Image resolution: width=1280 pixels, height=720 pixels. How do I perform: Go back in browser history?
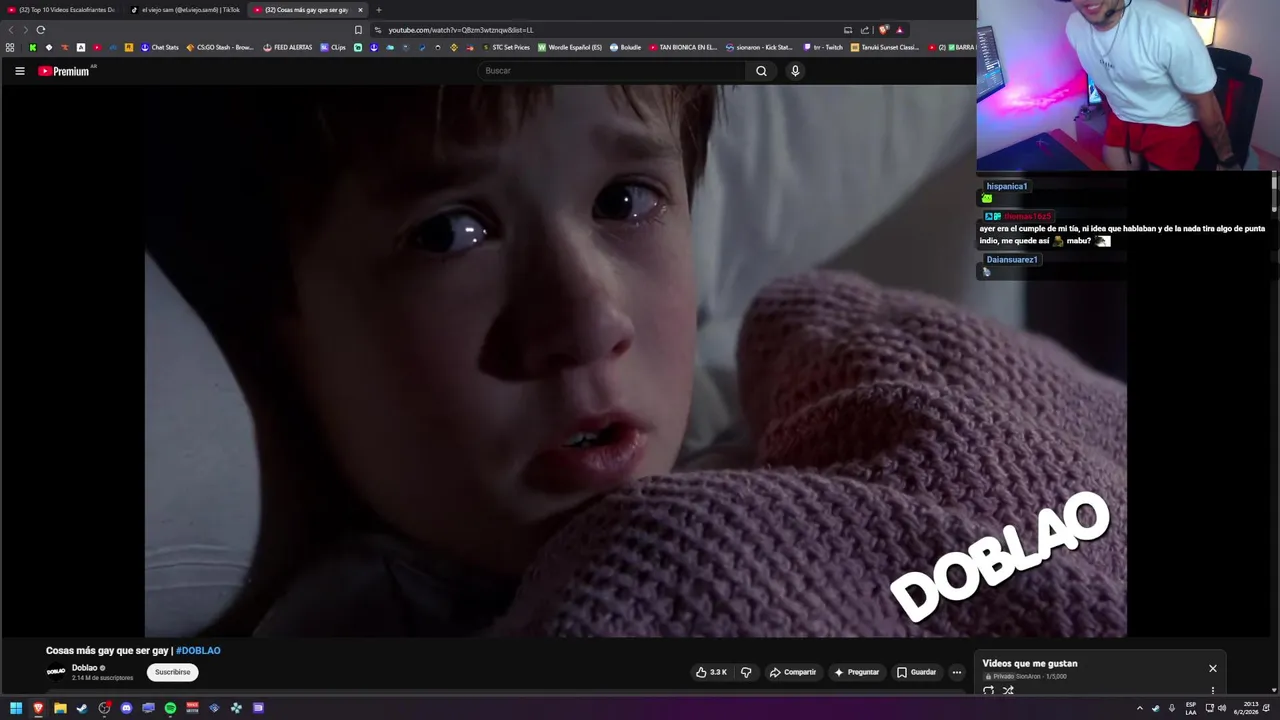(x=11, y=30)
